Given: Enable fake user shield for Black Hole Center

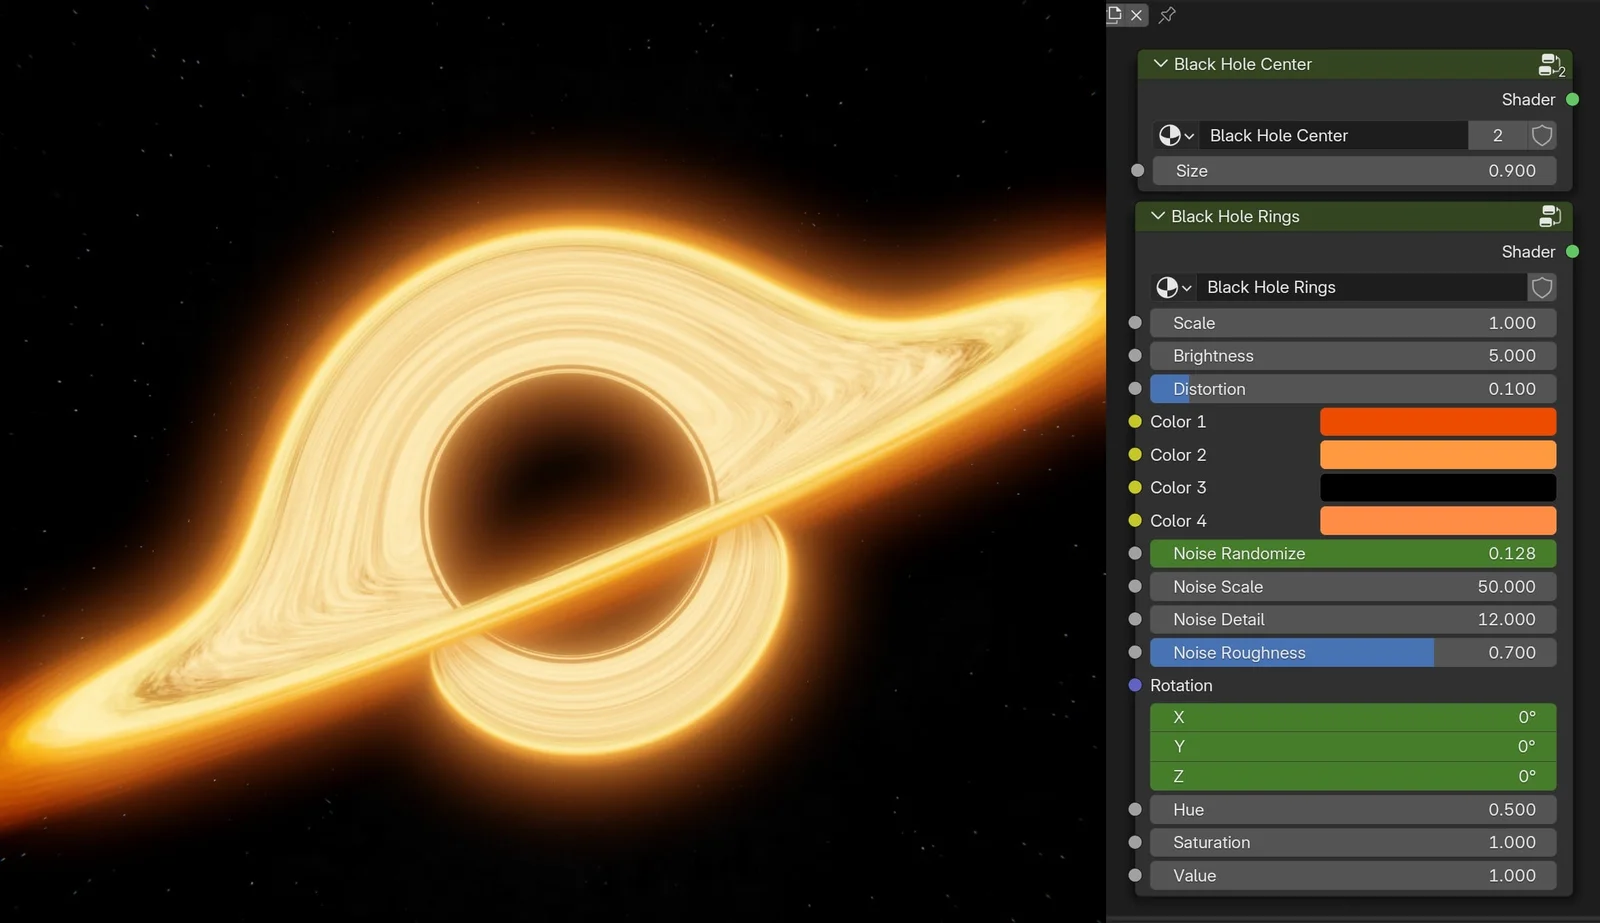Looking at the screenshot, I should pos(1541,135).
